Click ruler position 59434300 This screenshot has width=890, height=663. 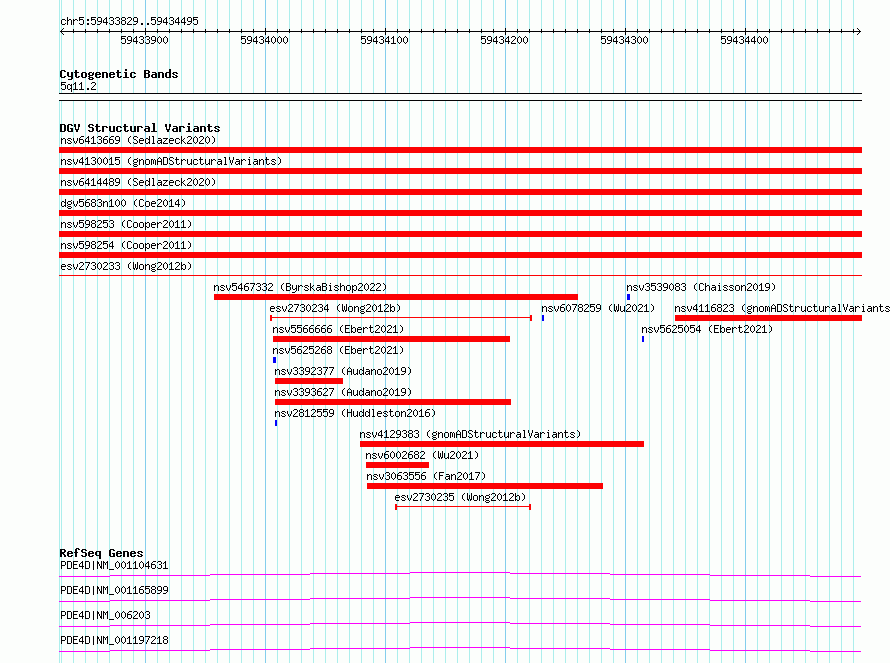[624, 40]
